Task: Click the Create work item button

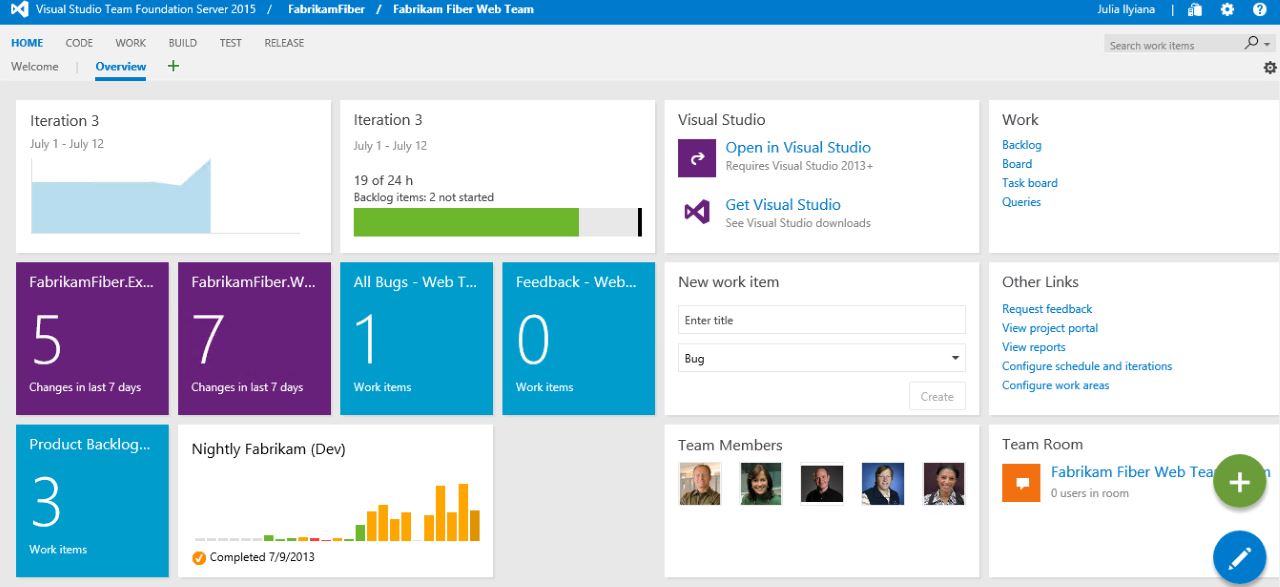Action: tap(937, 396)
